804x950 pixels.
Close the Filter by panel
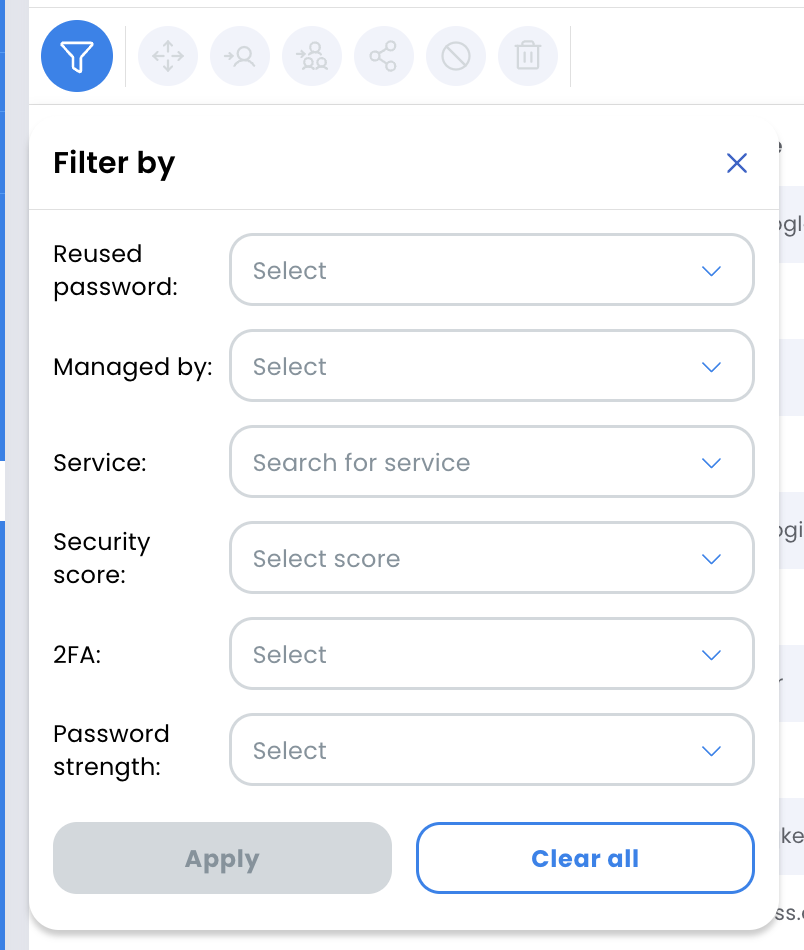(x=737, y=163)
